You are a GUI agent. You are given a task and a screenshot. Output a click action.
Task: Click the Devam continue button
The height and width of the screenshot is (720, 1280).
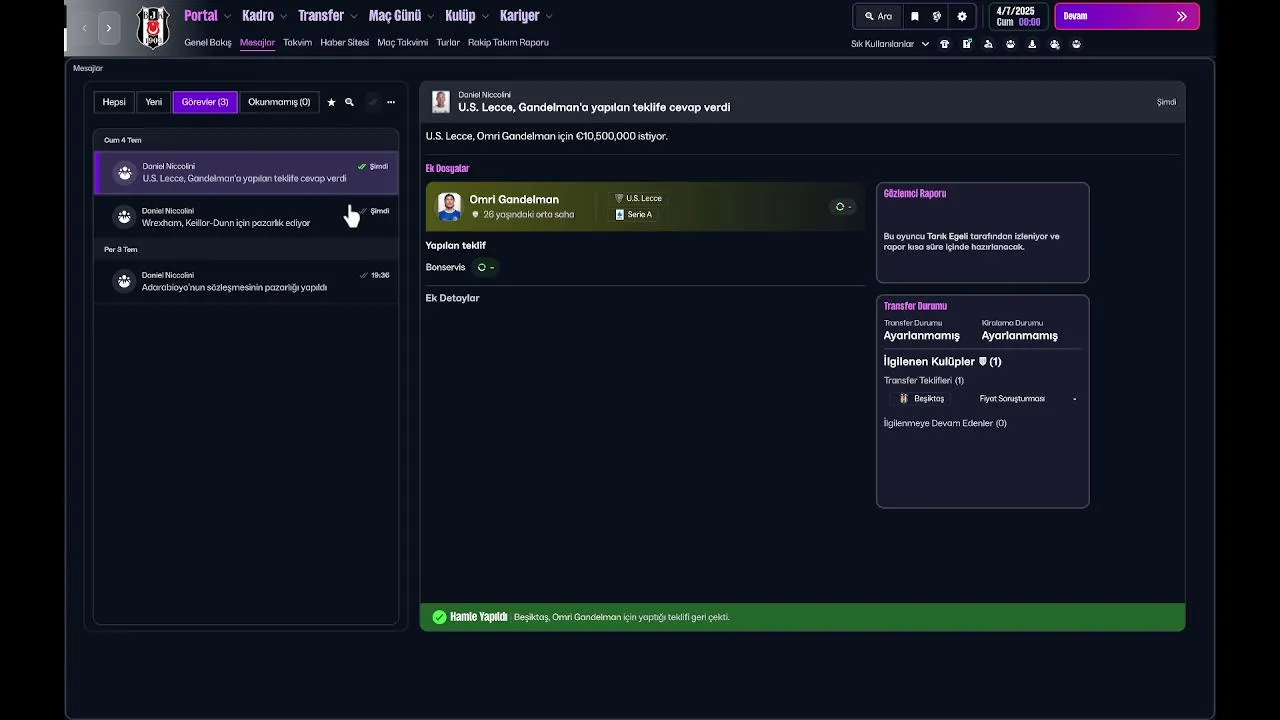point(1126,16)
